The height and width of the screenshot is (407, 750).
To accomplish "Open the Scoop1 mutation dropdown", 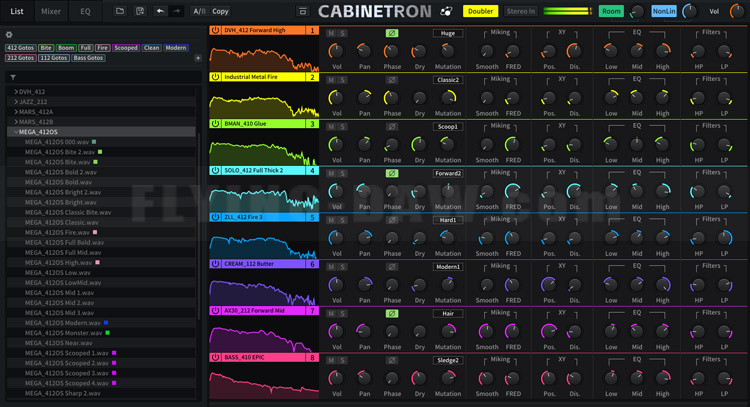I will pos(448,127).
